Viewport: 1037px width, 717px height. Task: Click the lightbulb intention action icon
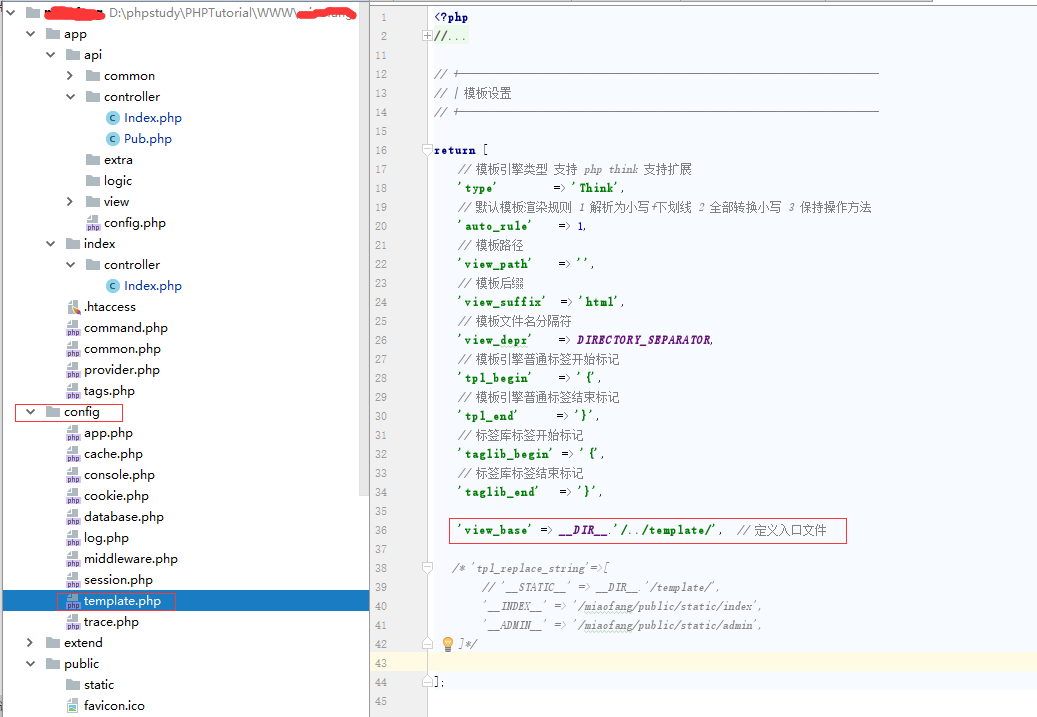tap(447, 644)
